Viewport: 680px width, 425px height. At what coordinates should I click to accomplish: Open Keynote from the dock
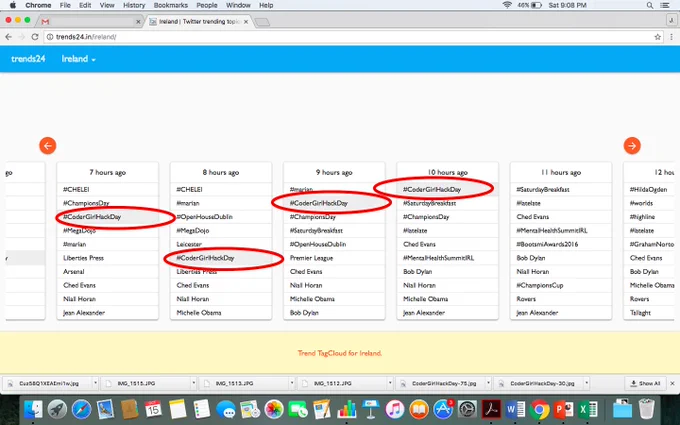[370, 409]
